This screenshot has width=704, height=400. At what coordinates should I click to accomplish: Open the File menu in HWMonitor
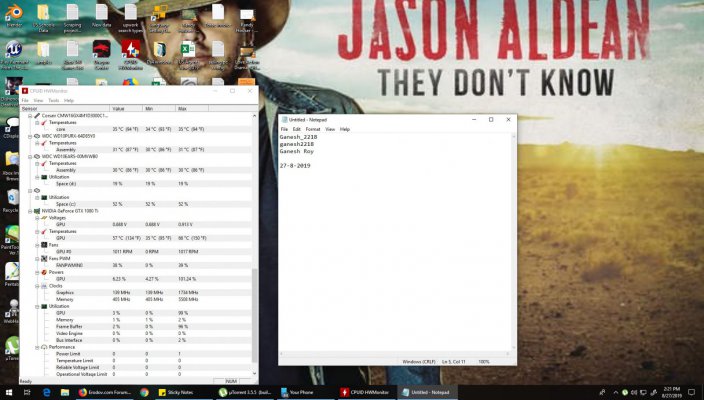(25, 101)
